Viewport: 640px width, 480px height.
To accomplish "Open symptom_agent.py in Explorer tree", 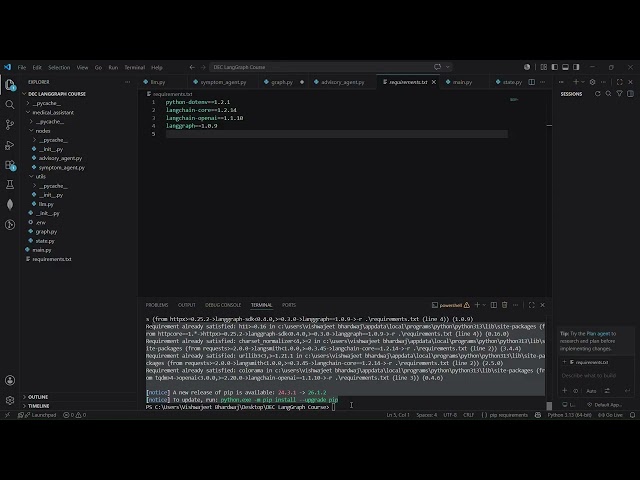I will [x=62, y=167].
